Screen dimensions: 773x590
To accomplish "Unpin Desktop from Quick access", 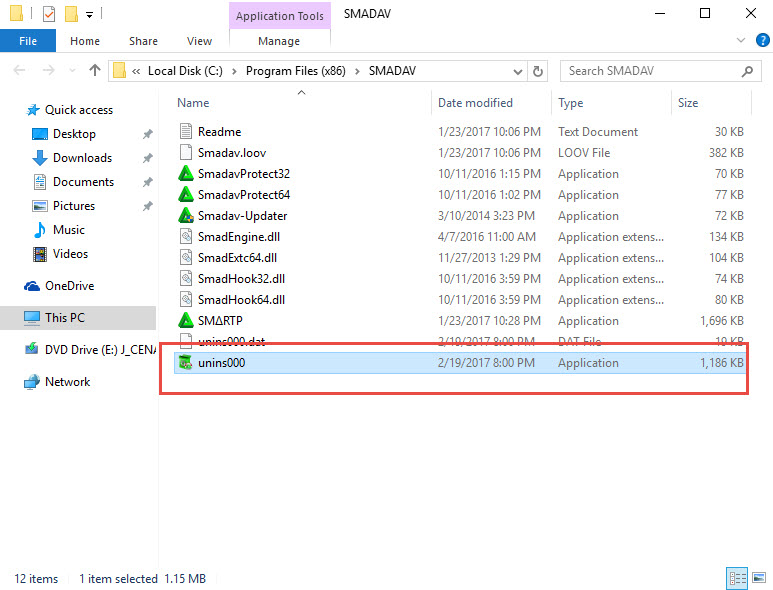I will coord(147,134).
